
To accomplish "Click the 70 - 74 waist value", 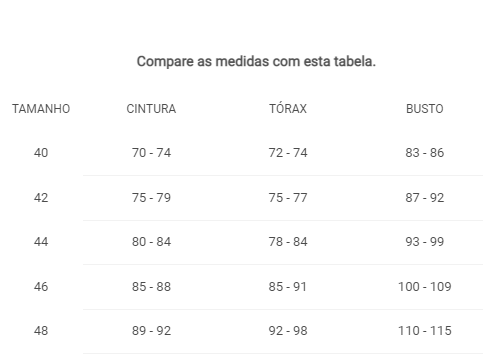I will [151, 153].
